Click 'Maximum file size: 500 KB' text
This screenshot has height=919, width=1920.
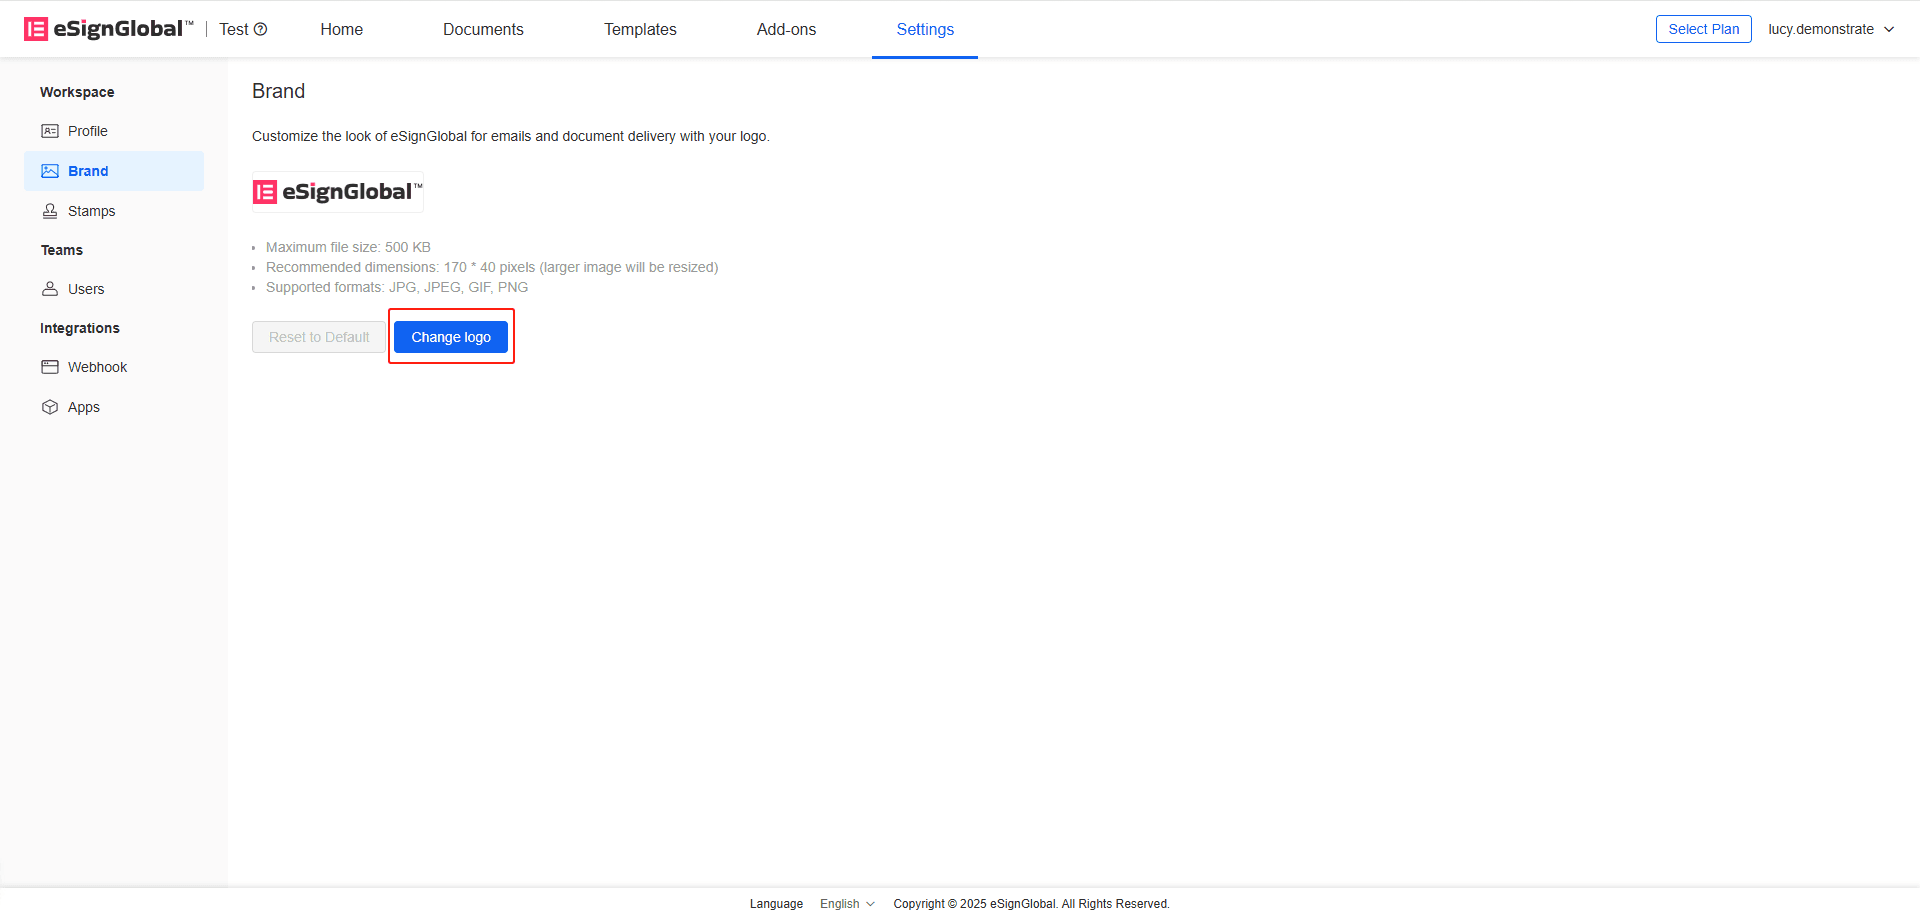348,247
